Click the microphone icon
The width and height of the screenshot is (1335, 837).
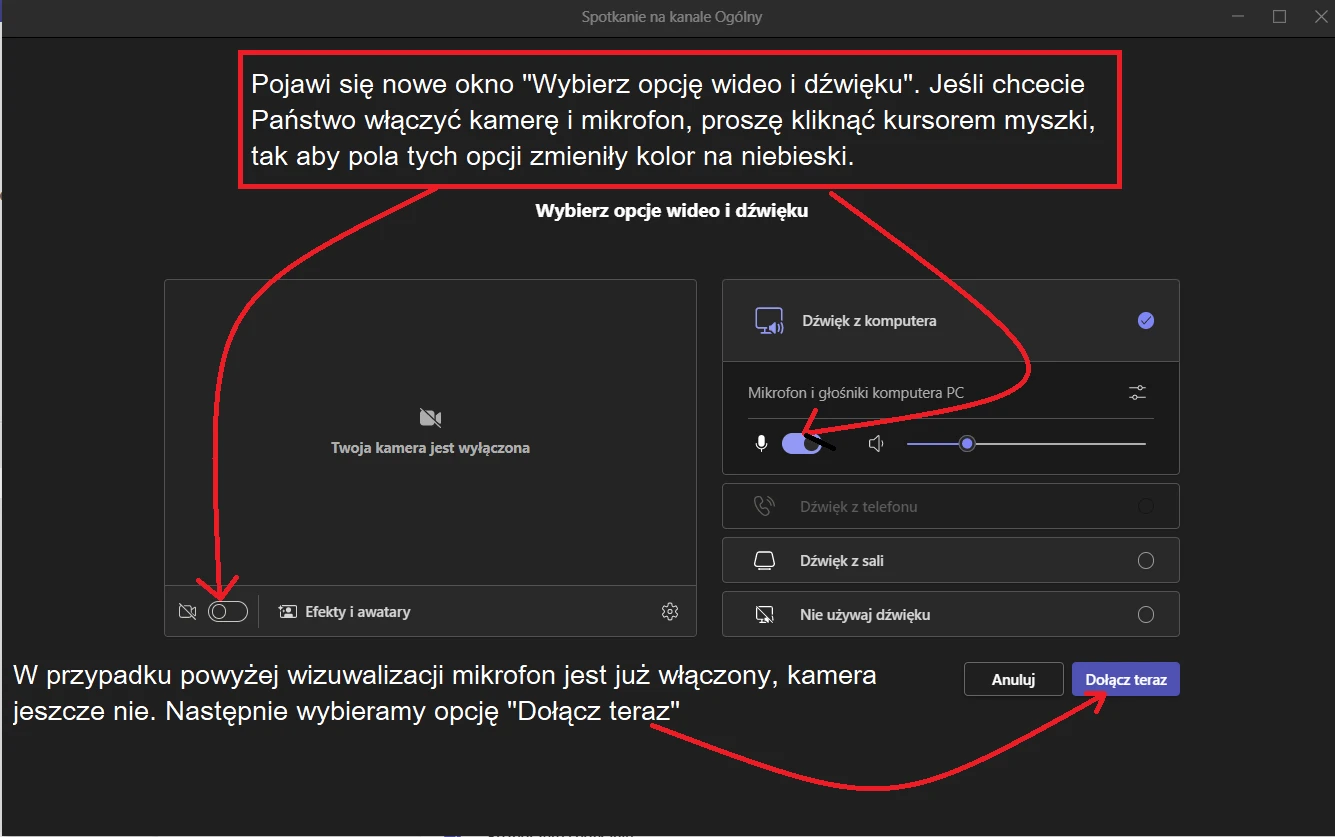coord(761,443)
